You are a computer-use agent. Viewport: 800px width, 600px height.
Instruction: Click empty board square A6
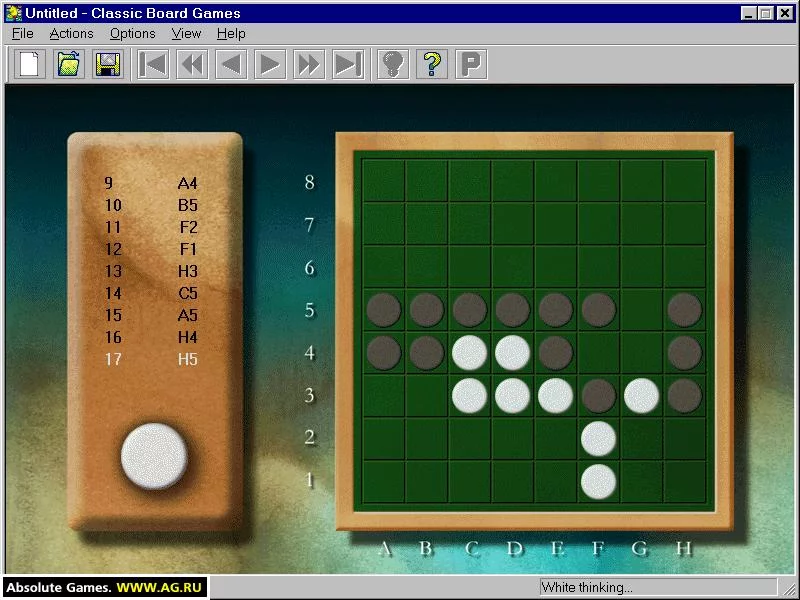[x=384, y=267]
